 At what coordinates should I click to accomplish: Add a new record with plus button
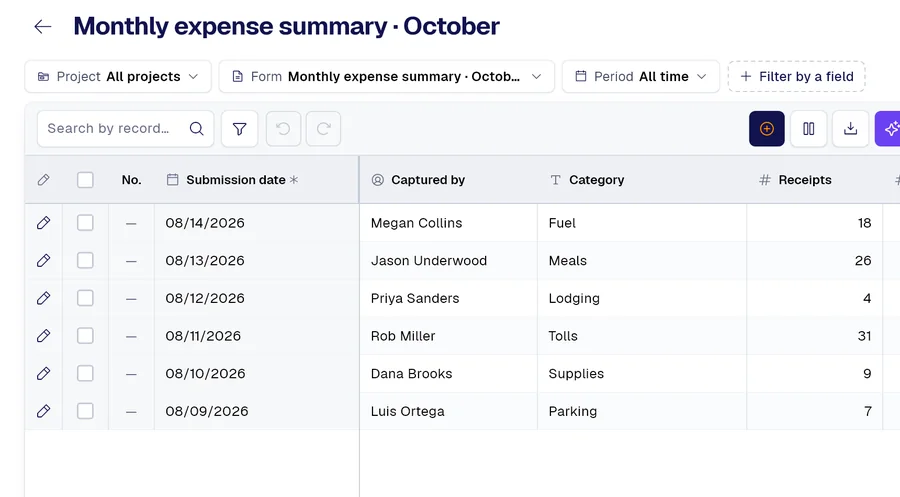pyautogui.click(x=766, y=129)
